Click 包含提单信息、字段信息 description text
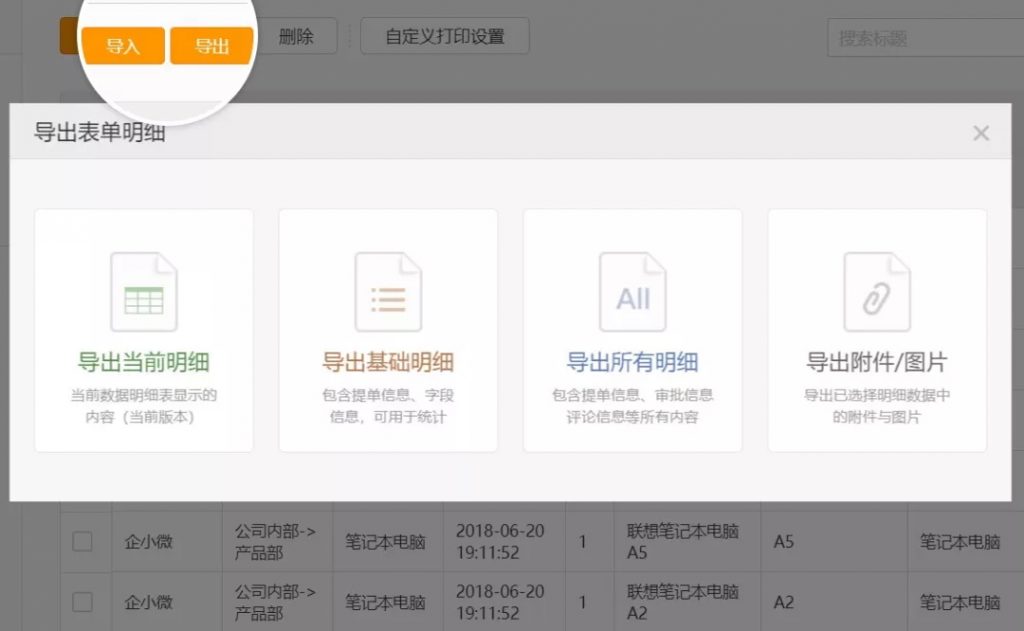 [x=388, y=405]
